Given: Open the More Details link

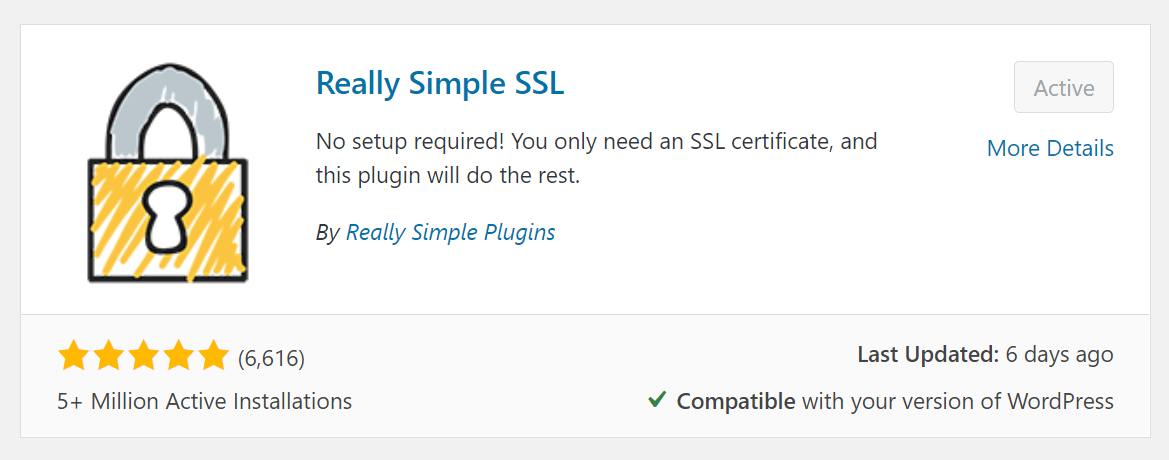Looking at the screenshot, I should pos(1050,148).
